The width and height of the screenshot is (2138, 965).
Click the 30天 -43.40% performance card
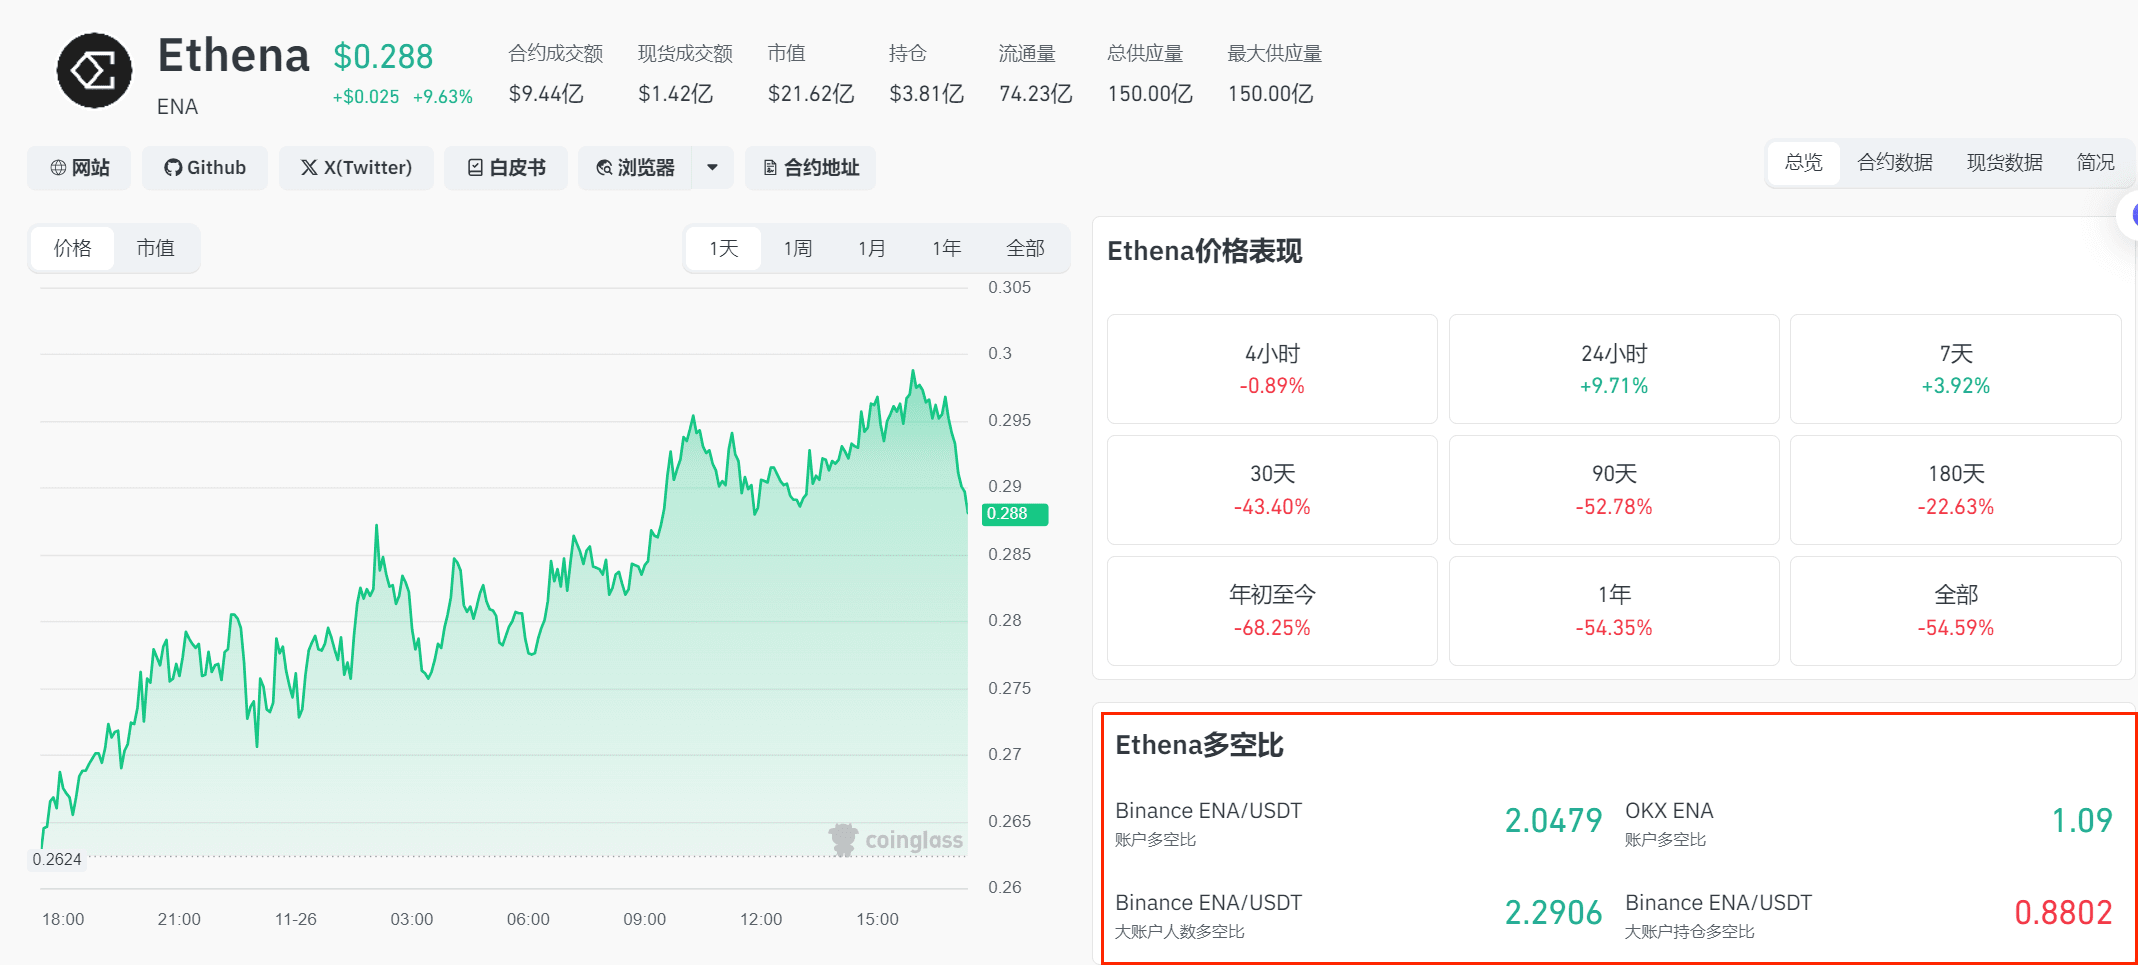tap(1272, 490)
